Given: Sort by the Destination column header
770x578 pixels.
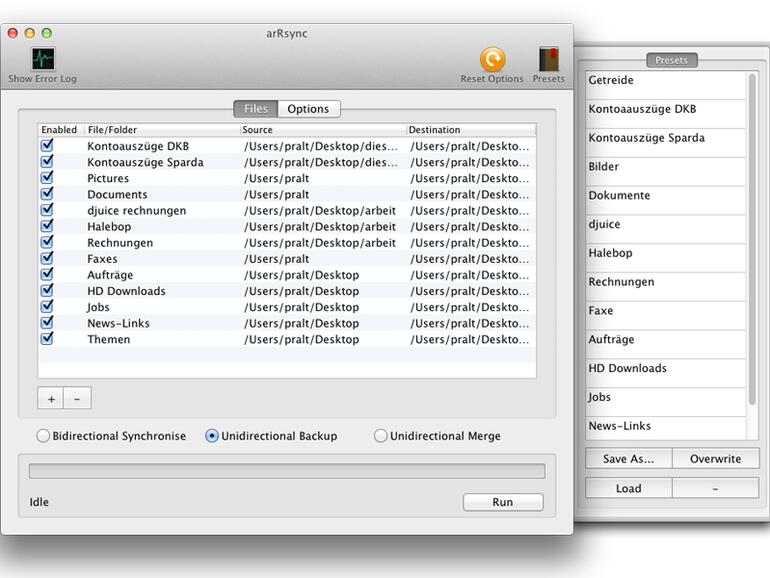Looking at the screenshot, I should (x=471, y=130).
